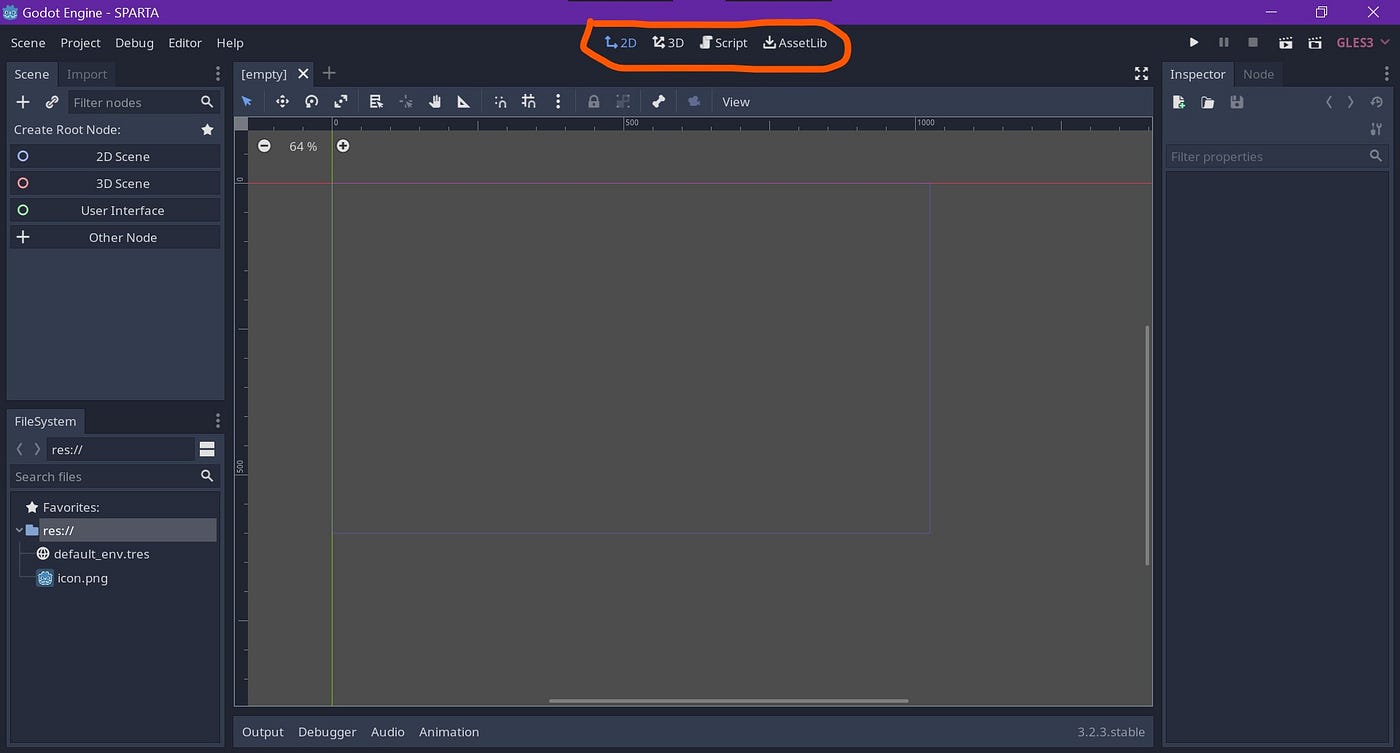Add a new node with plus icon
The width and height of the screenshot is (1400, 753).
(23, 102)
